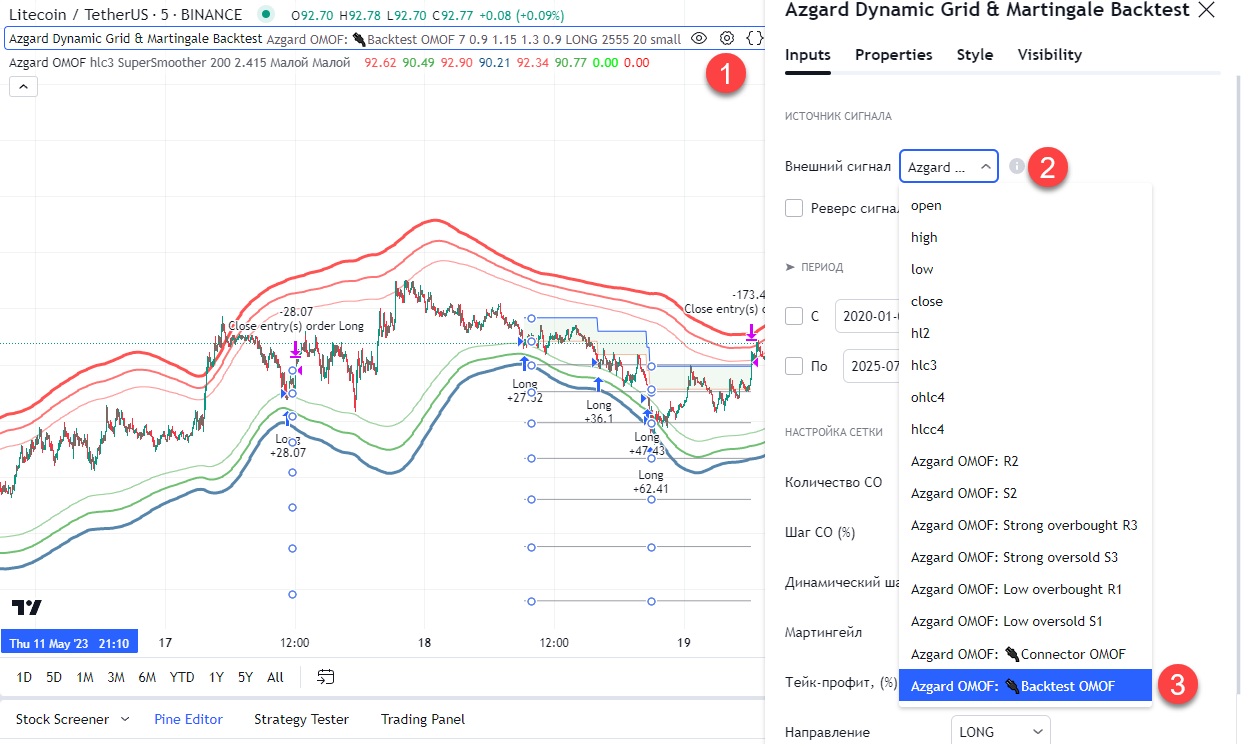
Task: Click the Thu 11 May '23 date label
Action: coord(69,644)
